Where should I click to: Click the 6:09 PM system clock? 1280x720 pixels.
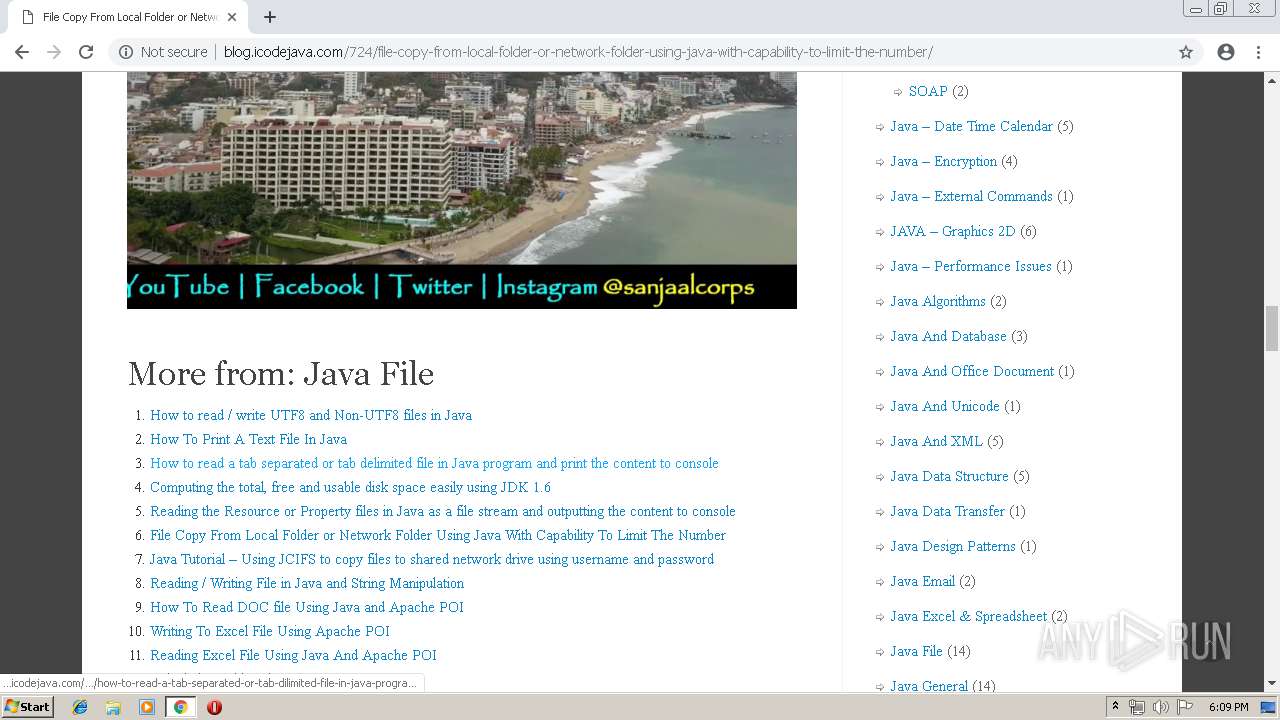point(1228,707)
